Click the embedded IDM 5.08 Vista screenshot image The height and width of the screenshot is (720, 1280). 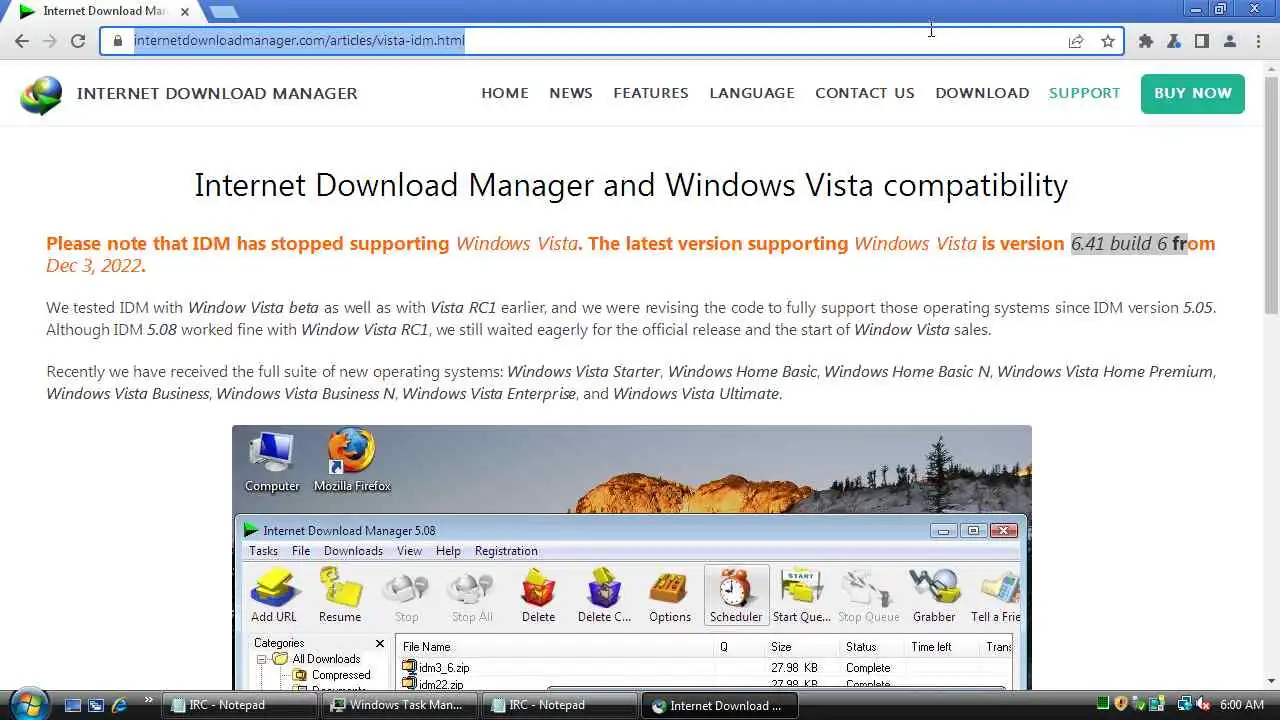coord(631,557)
